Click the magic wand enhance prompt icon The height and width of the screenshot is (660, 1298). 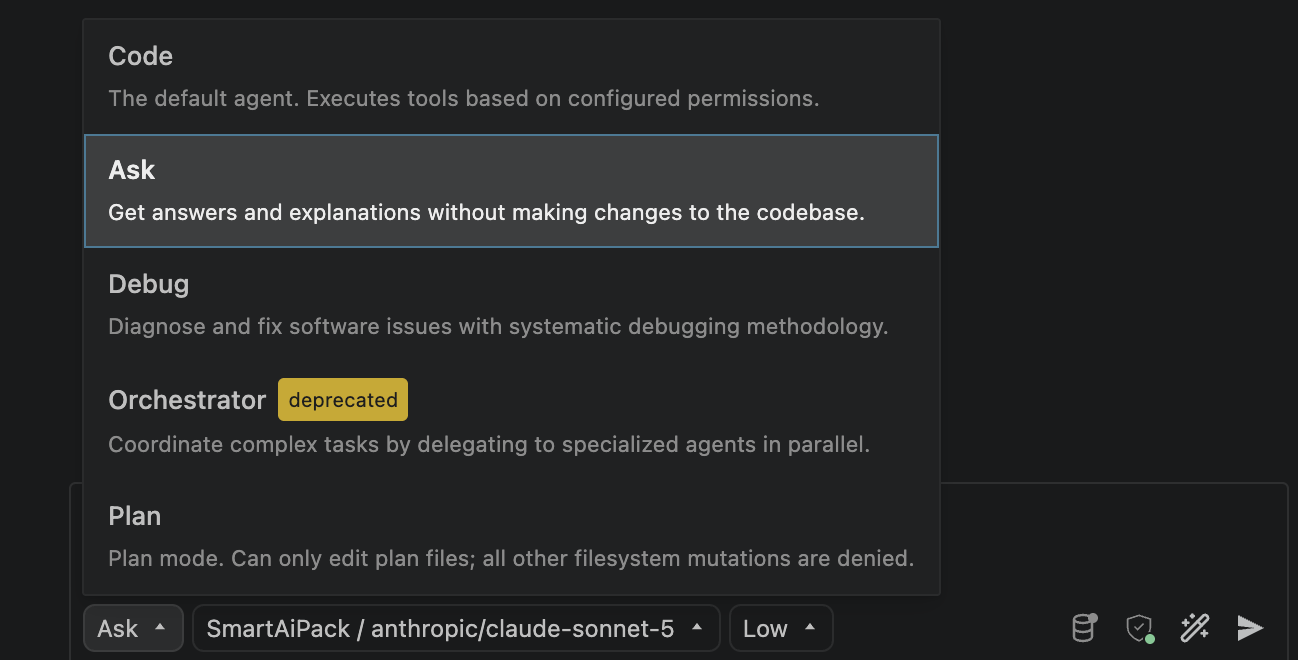point(1195,628)
